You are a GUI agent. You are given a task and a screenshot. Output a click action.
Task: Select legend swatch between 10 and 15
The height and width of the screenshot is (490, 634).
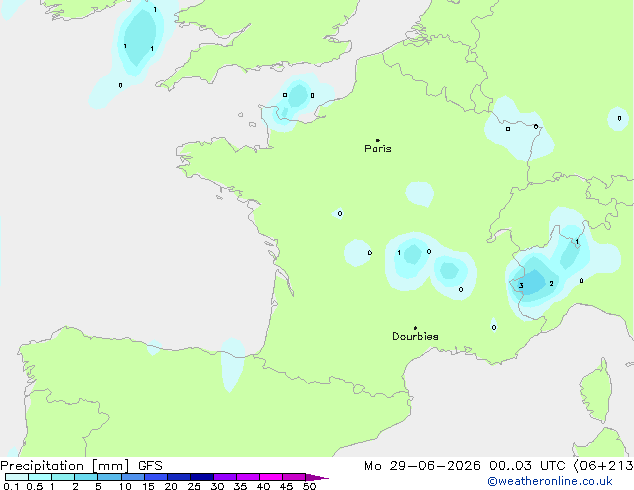point(133,477)
